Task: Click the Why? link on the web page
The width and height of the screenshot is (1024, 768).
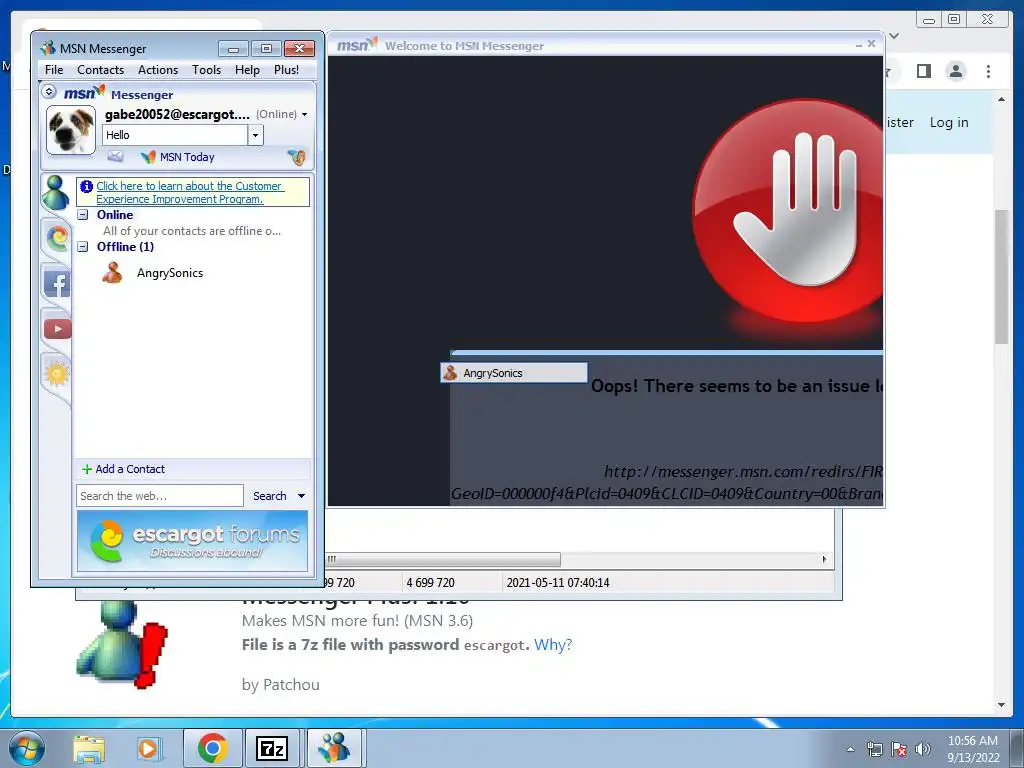Action: (x=553, y=645)
